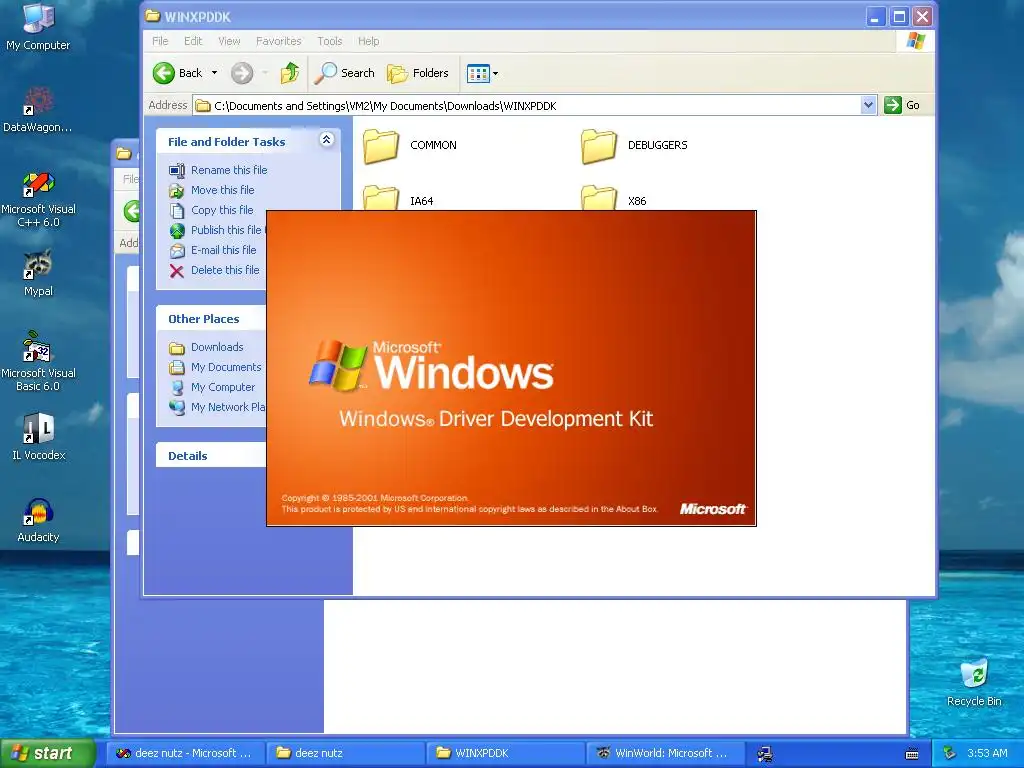The width and height of the screenshot is (1024, 768).
Task: Open the DataWagon desktop shortcut
Action: coord(38,110)
